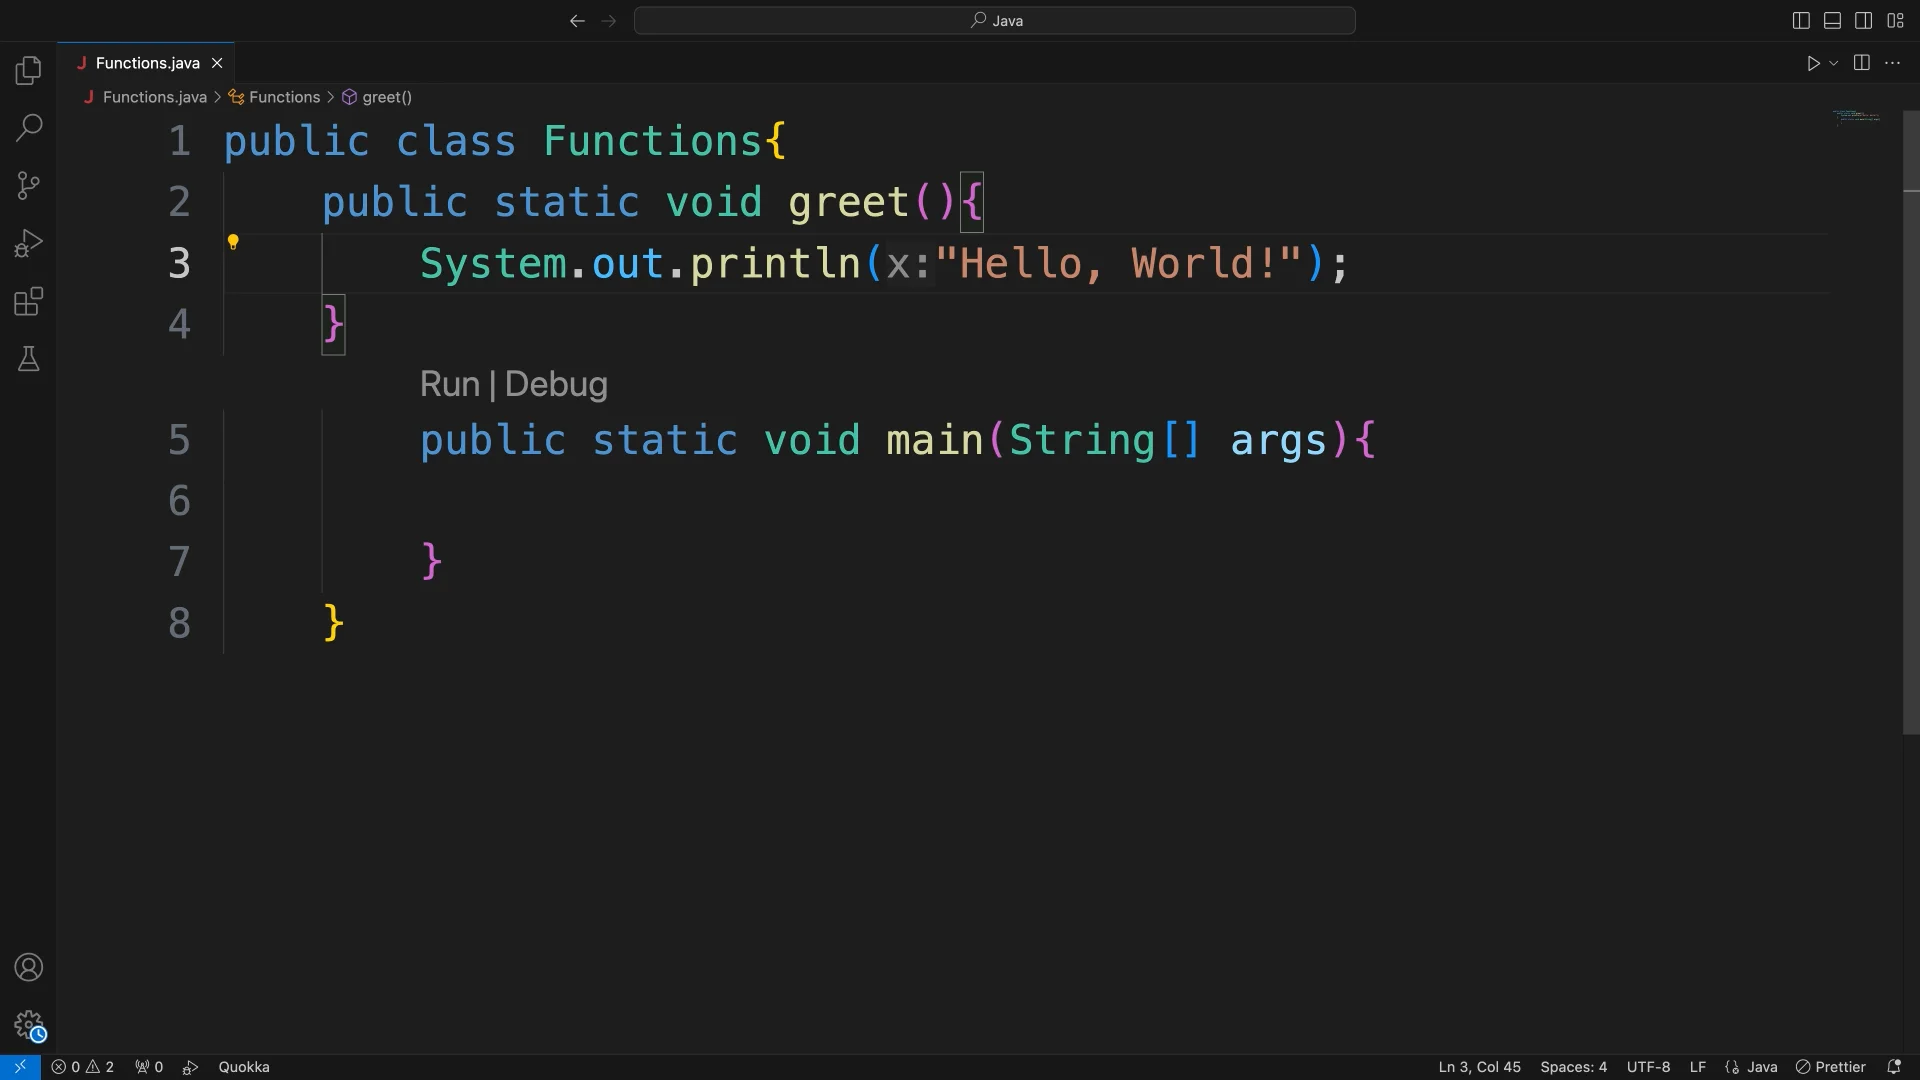Open the Run and Debug view
This screenshot has width=1920, height=1080.
[x=29, y=243]
